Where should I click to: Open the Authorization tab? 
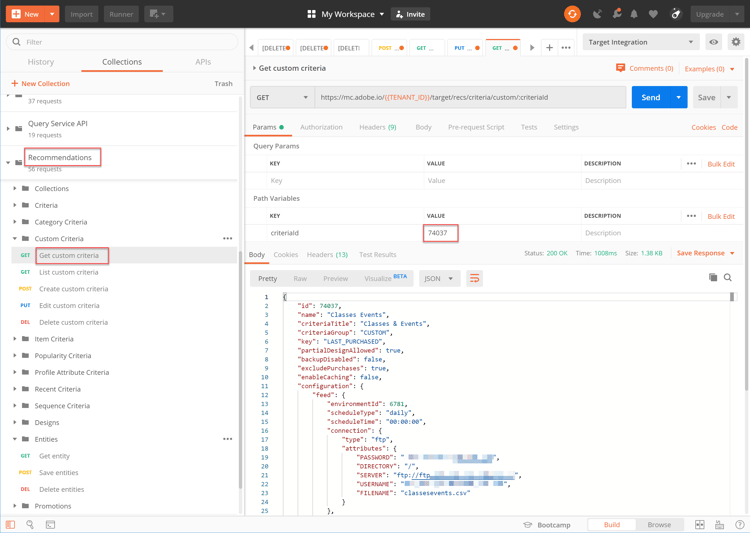coord(321,127)
